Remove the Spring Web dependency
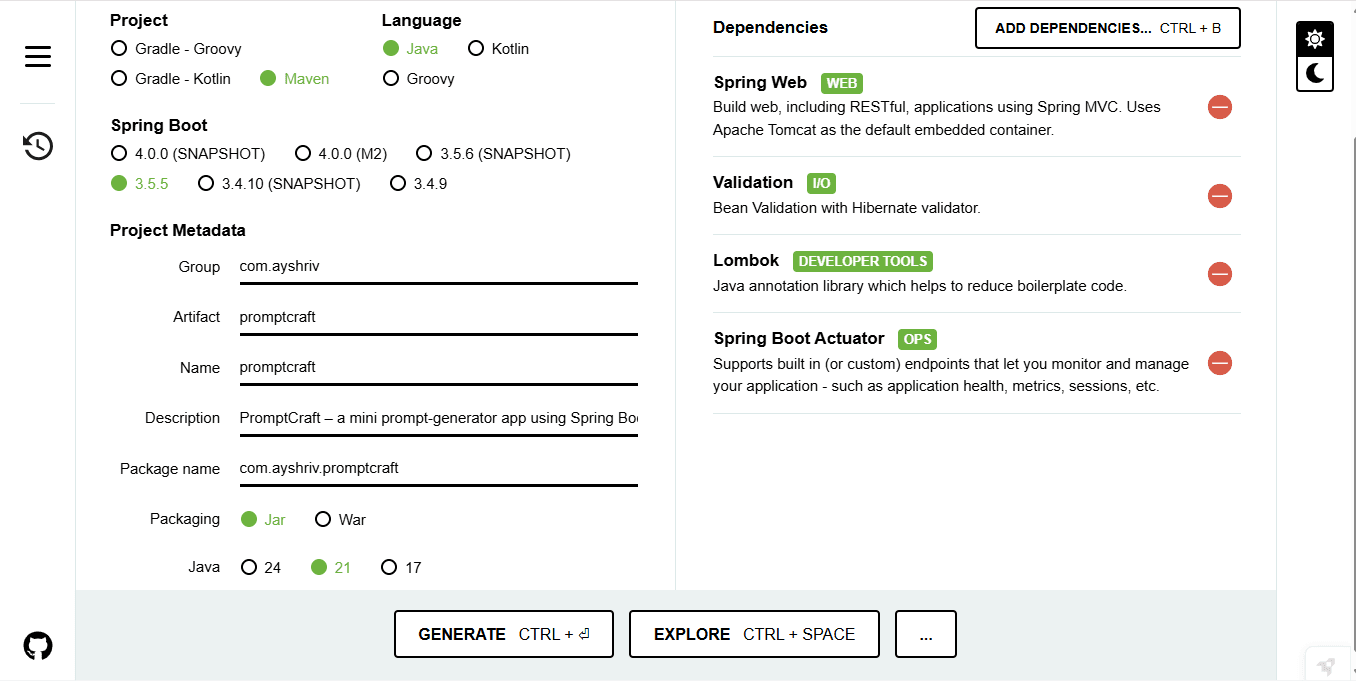The image size is (1356, 681). 1220,107
